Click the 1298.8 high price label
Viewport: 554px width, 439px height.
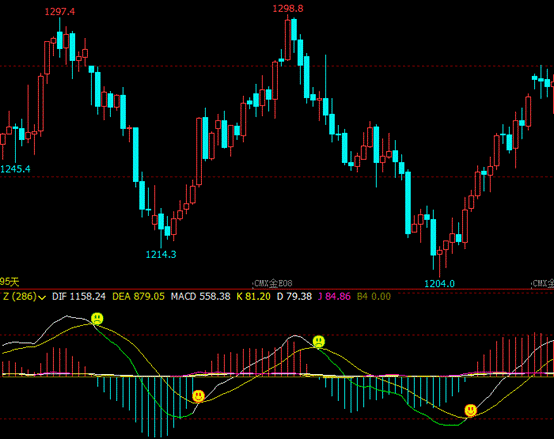tap(288, 8)
